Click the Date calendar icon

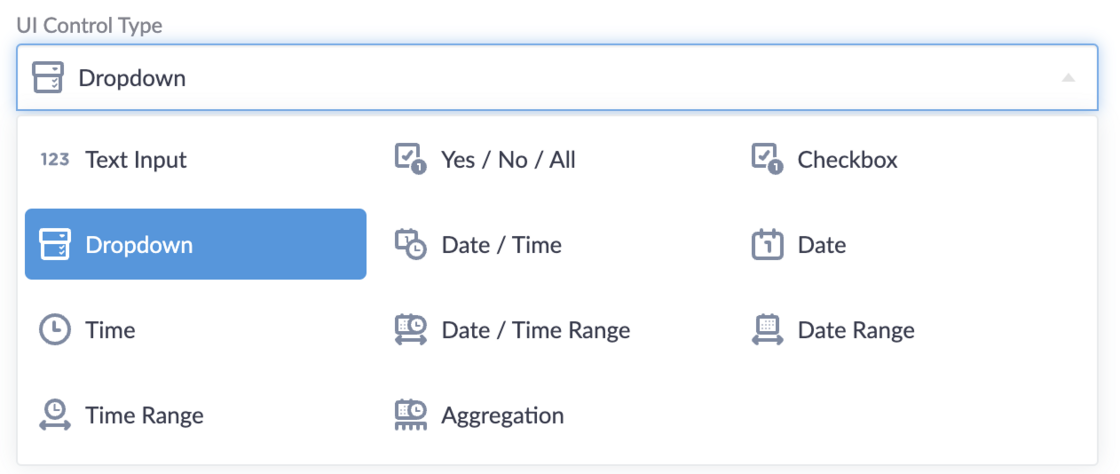[767, 245]
